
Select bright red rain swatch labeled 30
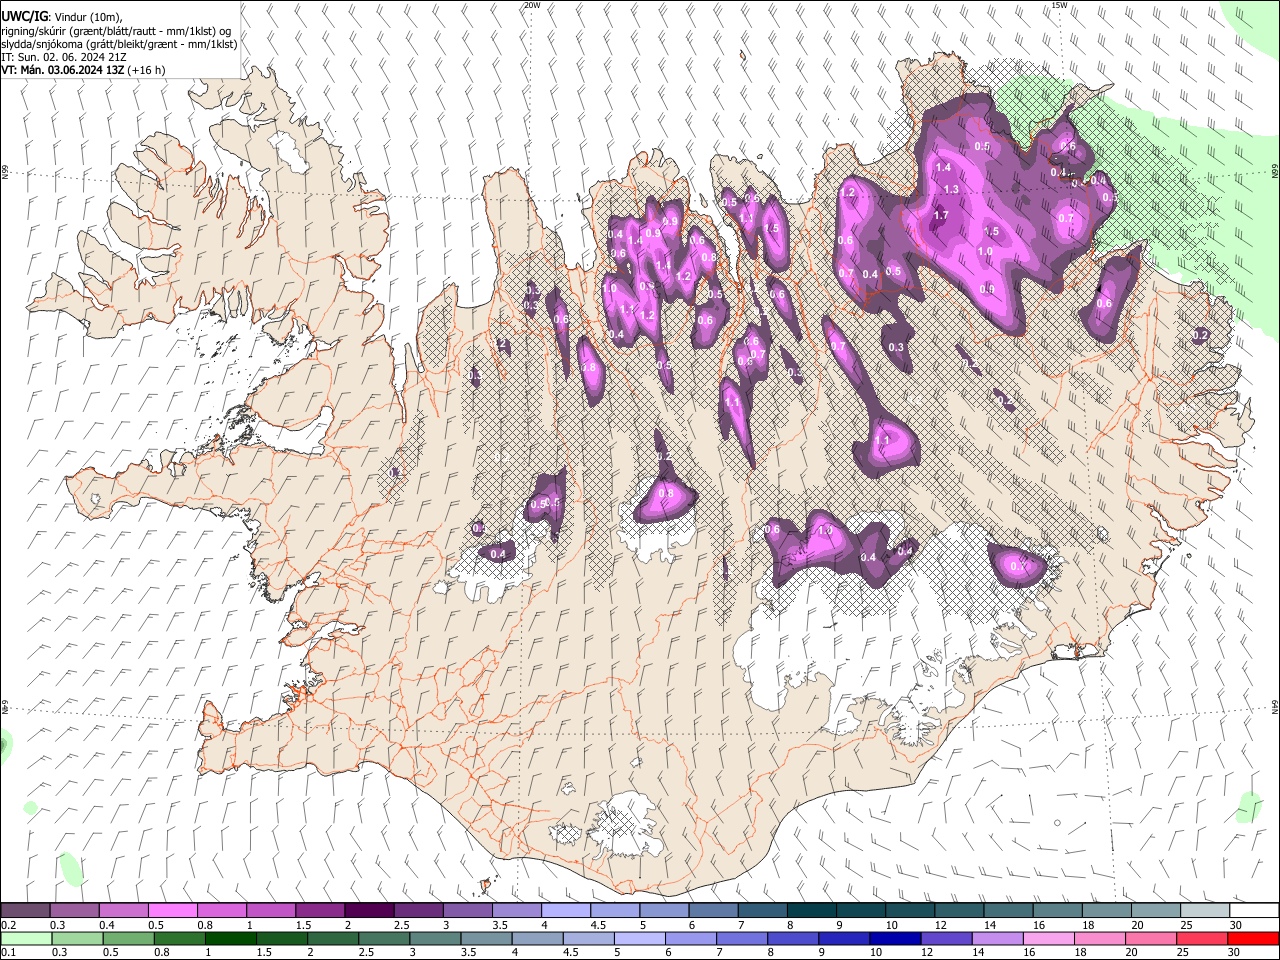tap(1254, 938)
